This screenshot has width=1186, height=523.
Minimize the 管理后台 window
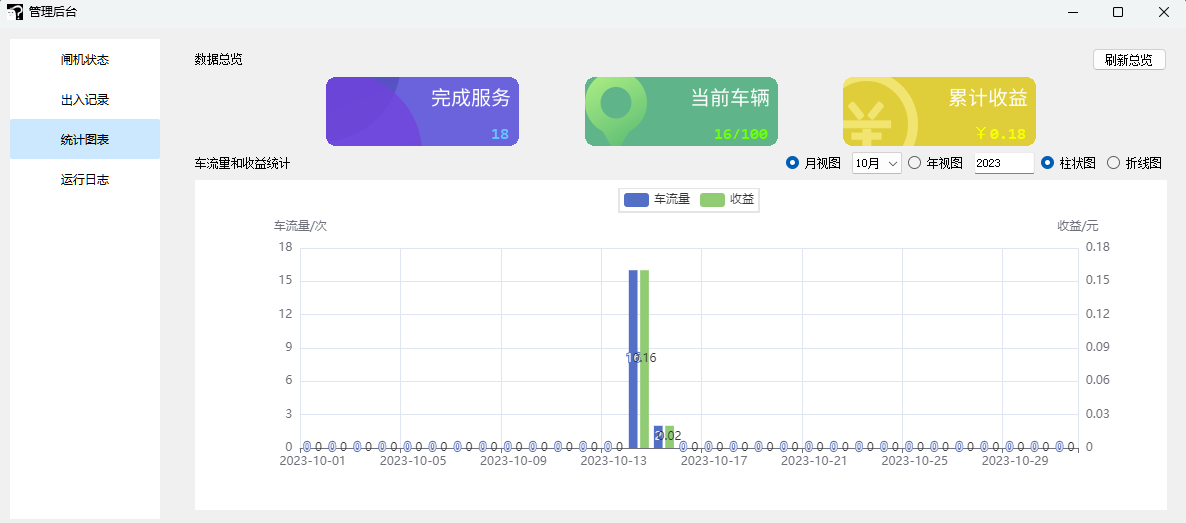(x=1072, y=12)
